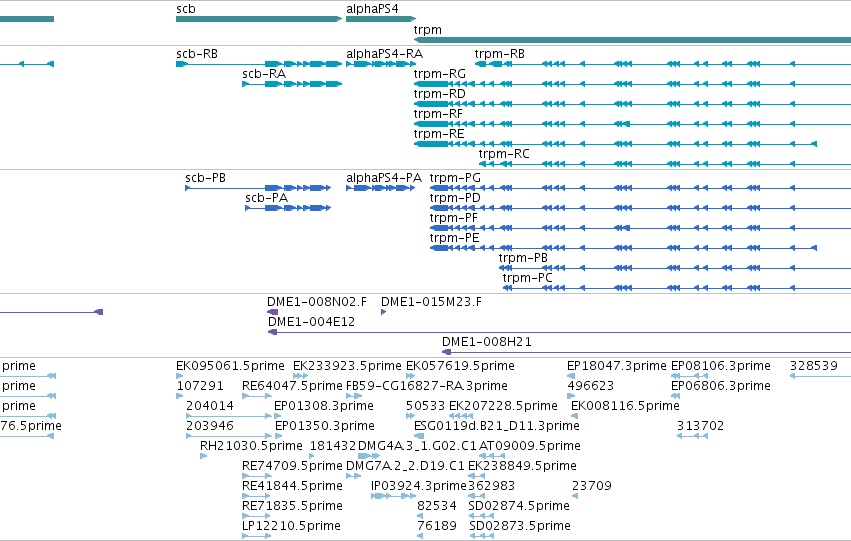Select the trpm-RB transcript label
This screenshot has height=541, width=851.
(x=499, y=54)
